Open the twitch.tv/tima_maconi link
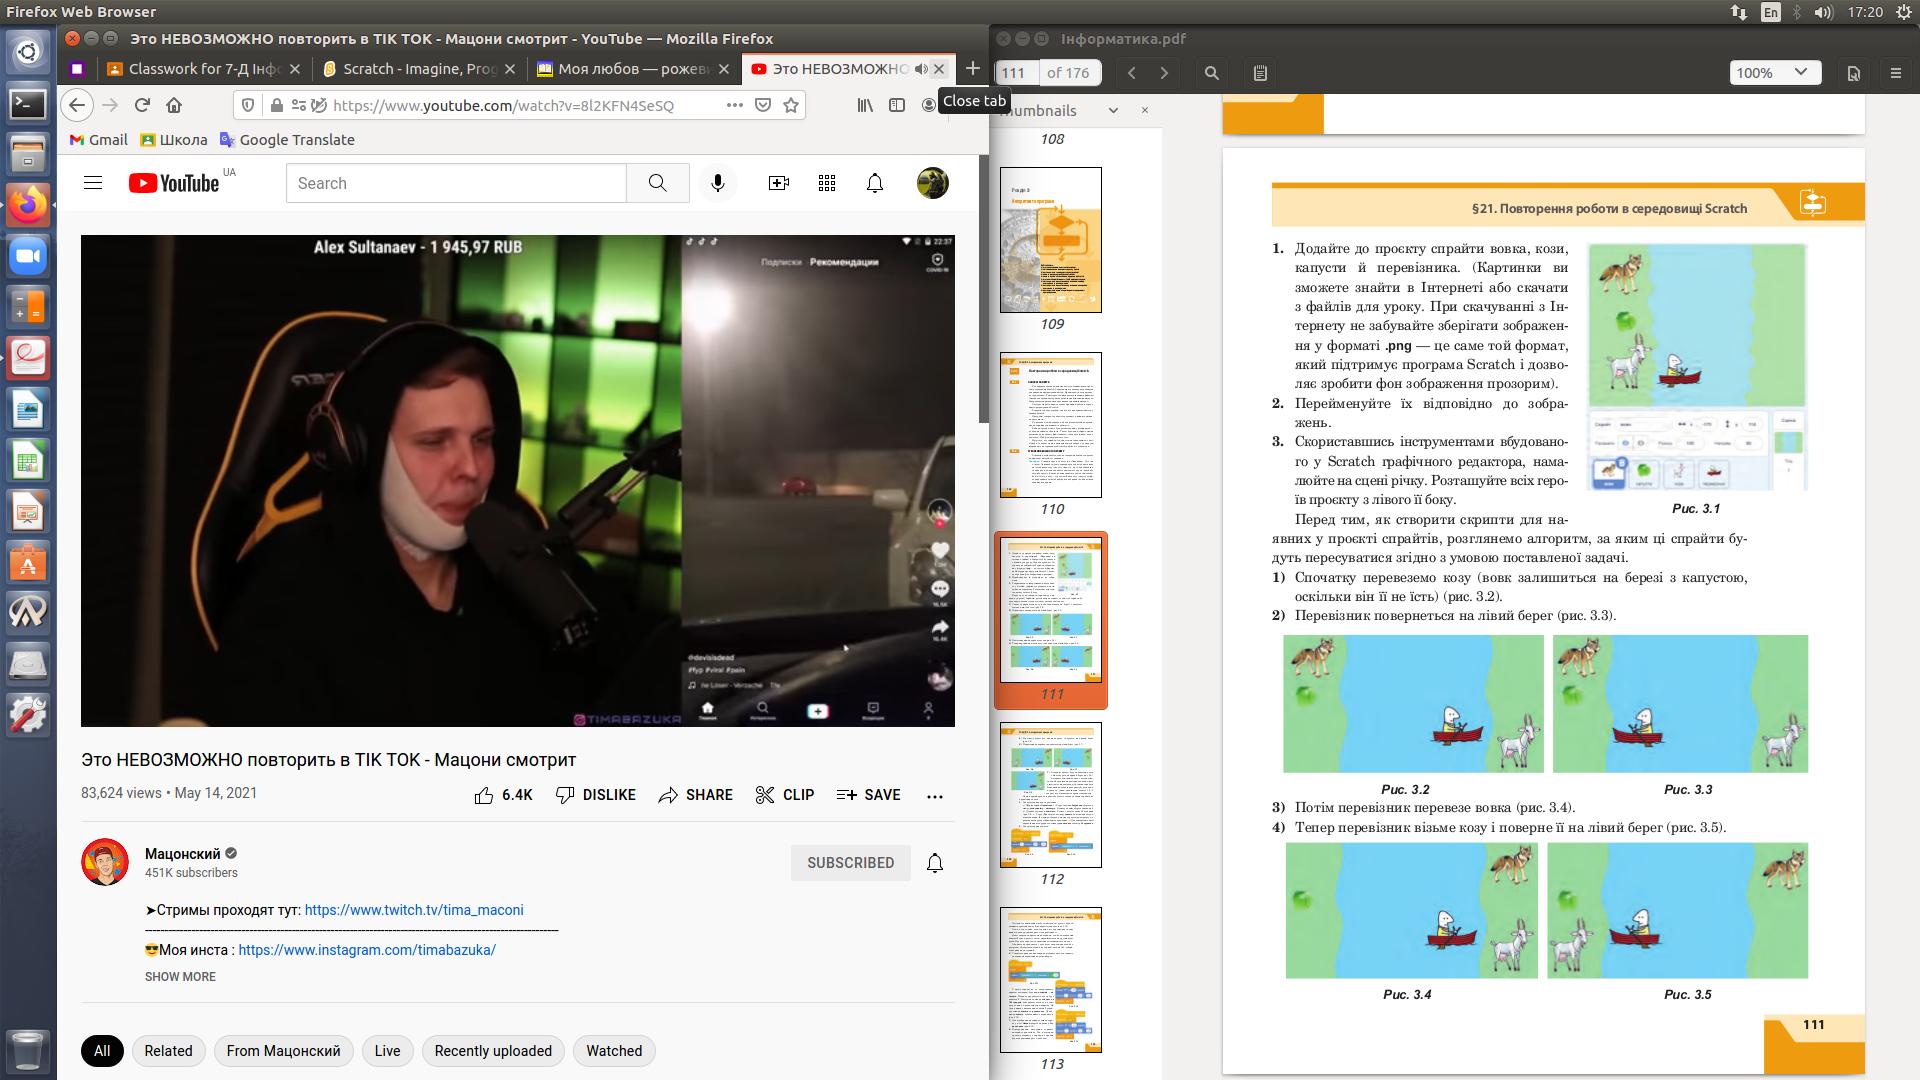 pos(413,910)
